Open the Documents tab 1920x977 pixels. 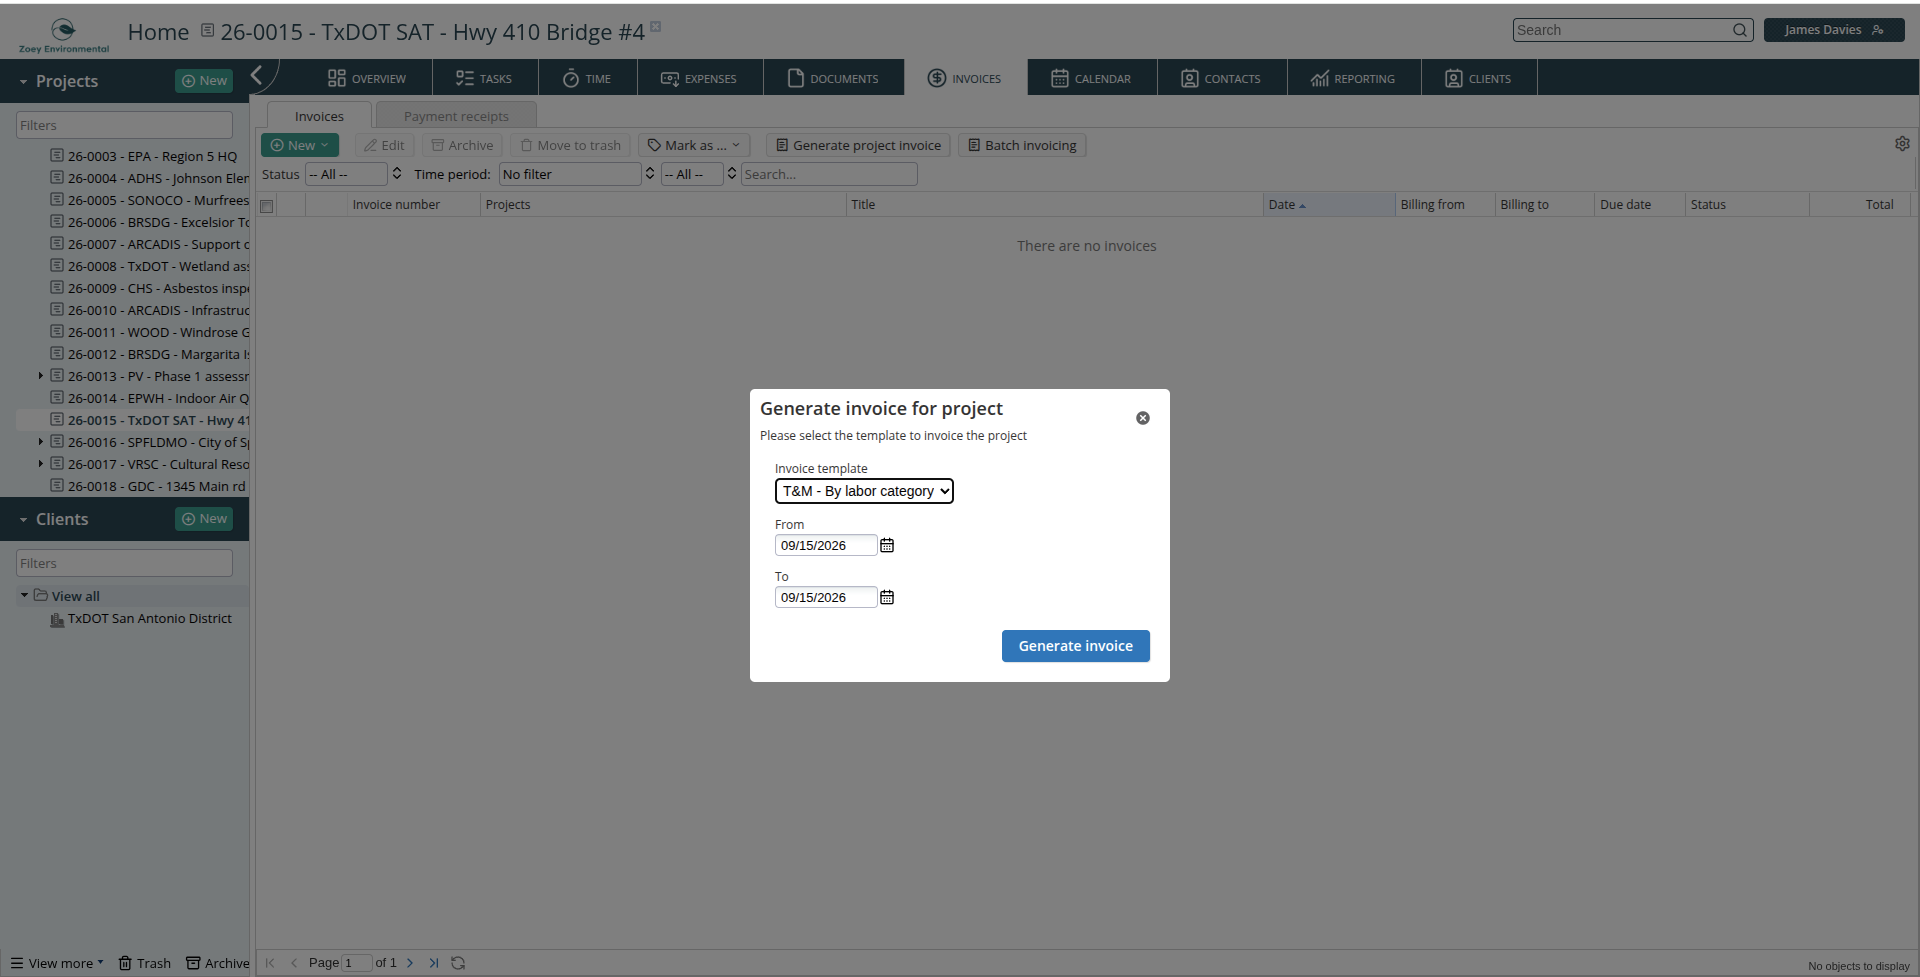[x=833, y=78]
